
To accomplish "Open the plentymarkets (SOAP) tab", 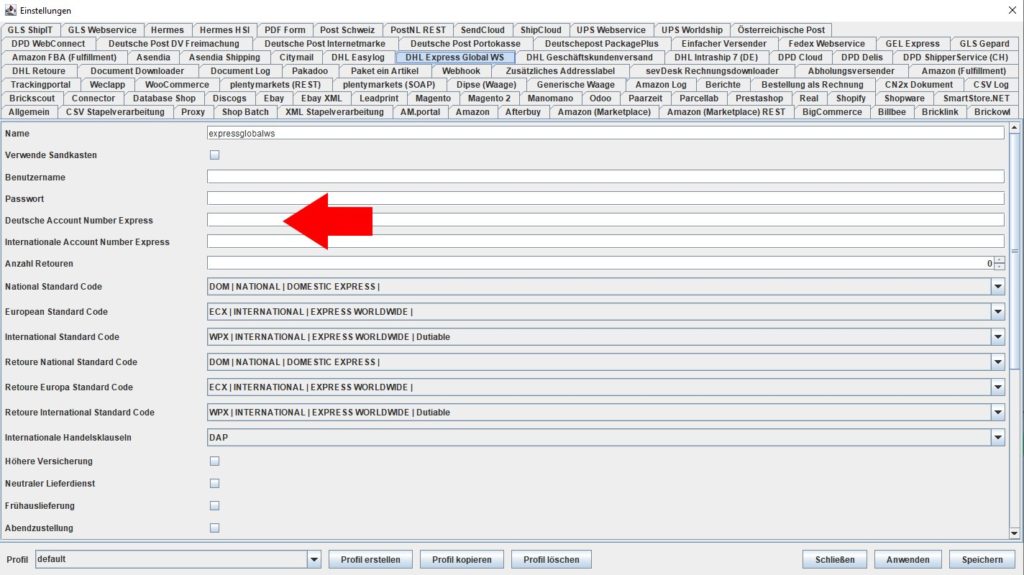I will tap(389, 85).
